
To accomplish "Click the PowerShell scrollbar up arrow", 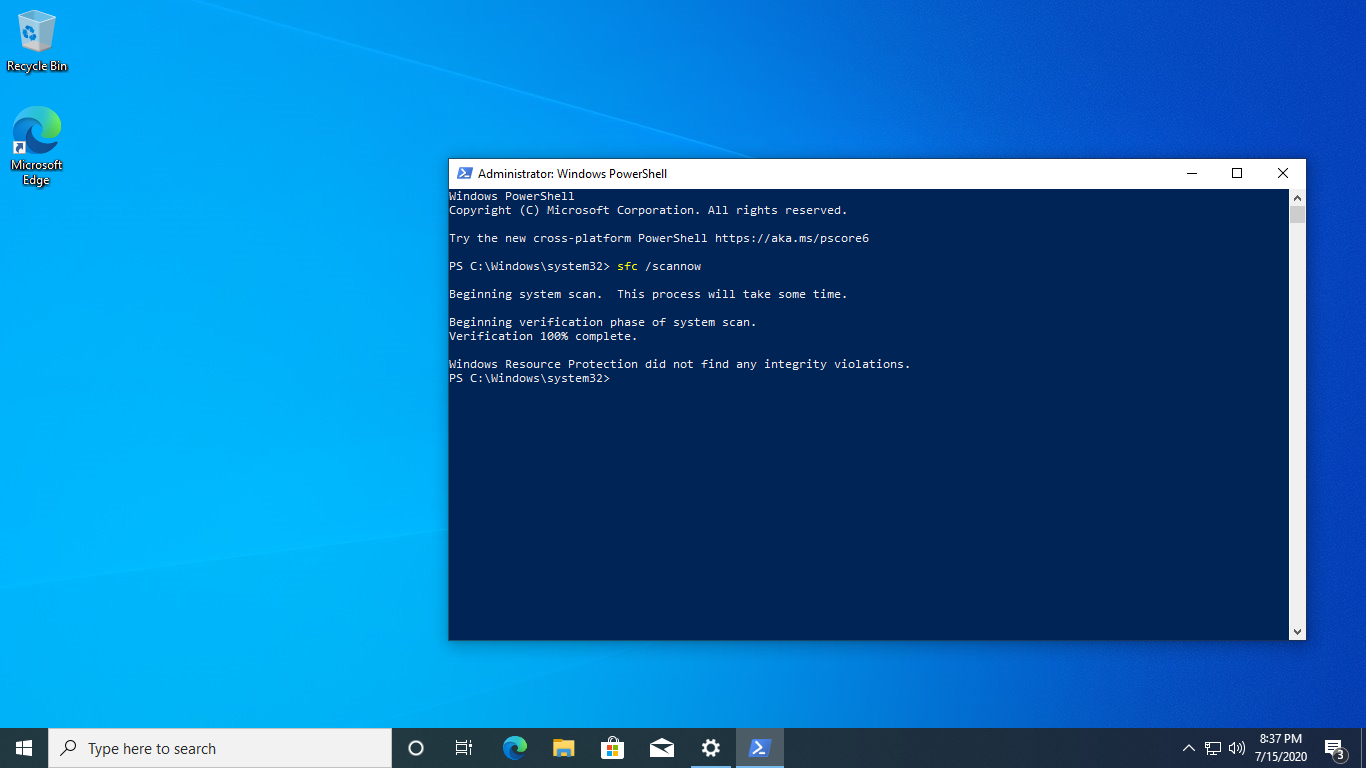I will point(1297,197).
